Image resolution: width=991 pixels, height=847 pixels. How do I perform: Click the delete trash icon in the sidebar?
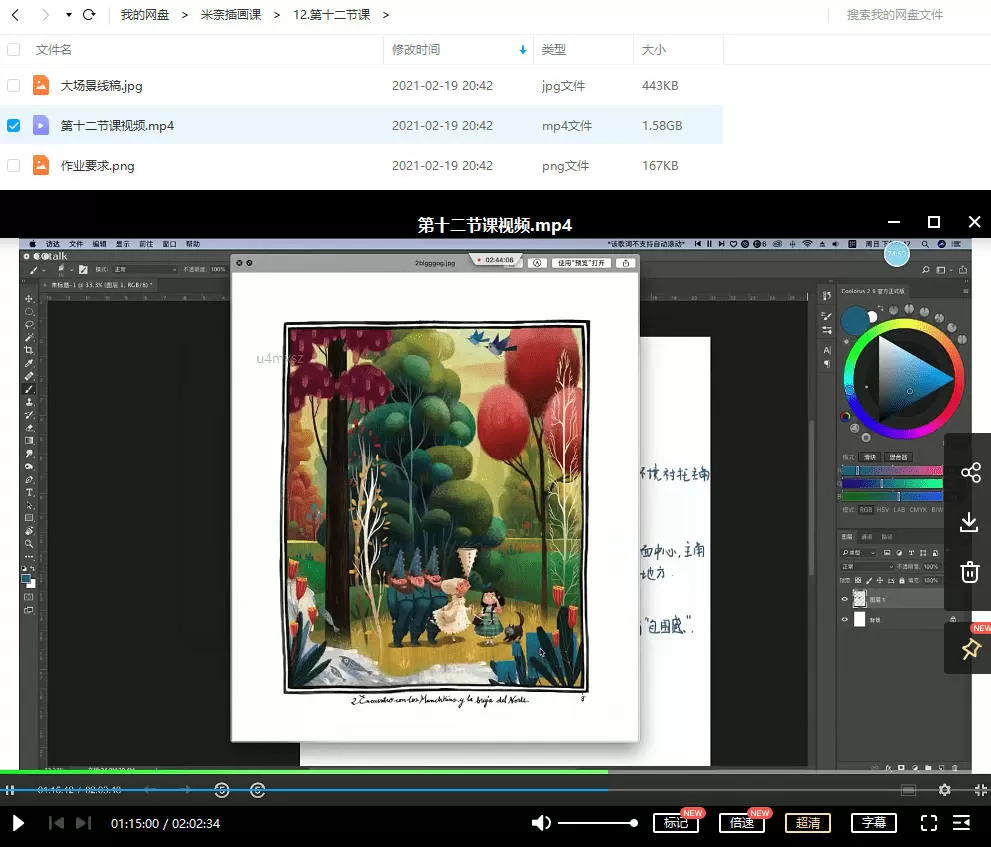(x=969, y=571)
